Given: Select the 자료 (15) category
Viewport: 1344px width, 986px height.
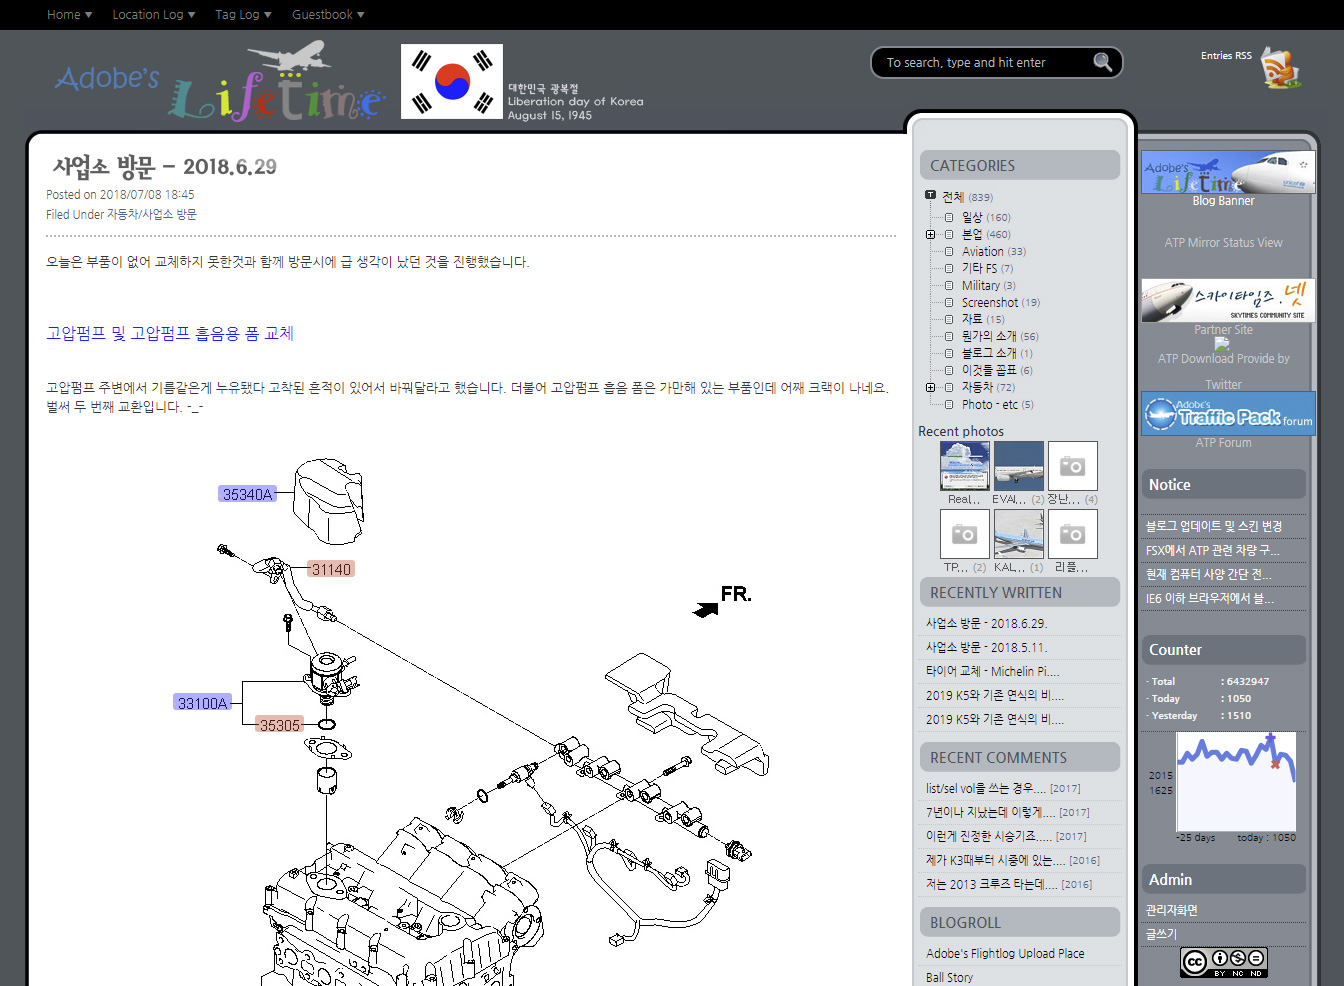Looking at the screenshot, I should pos(983,319).
